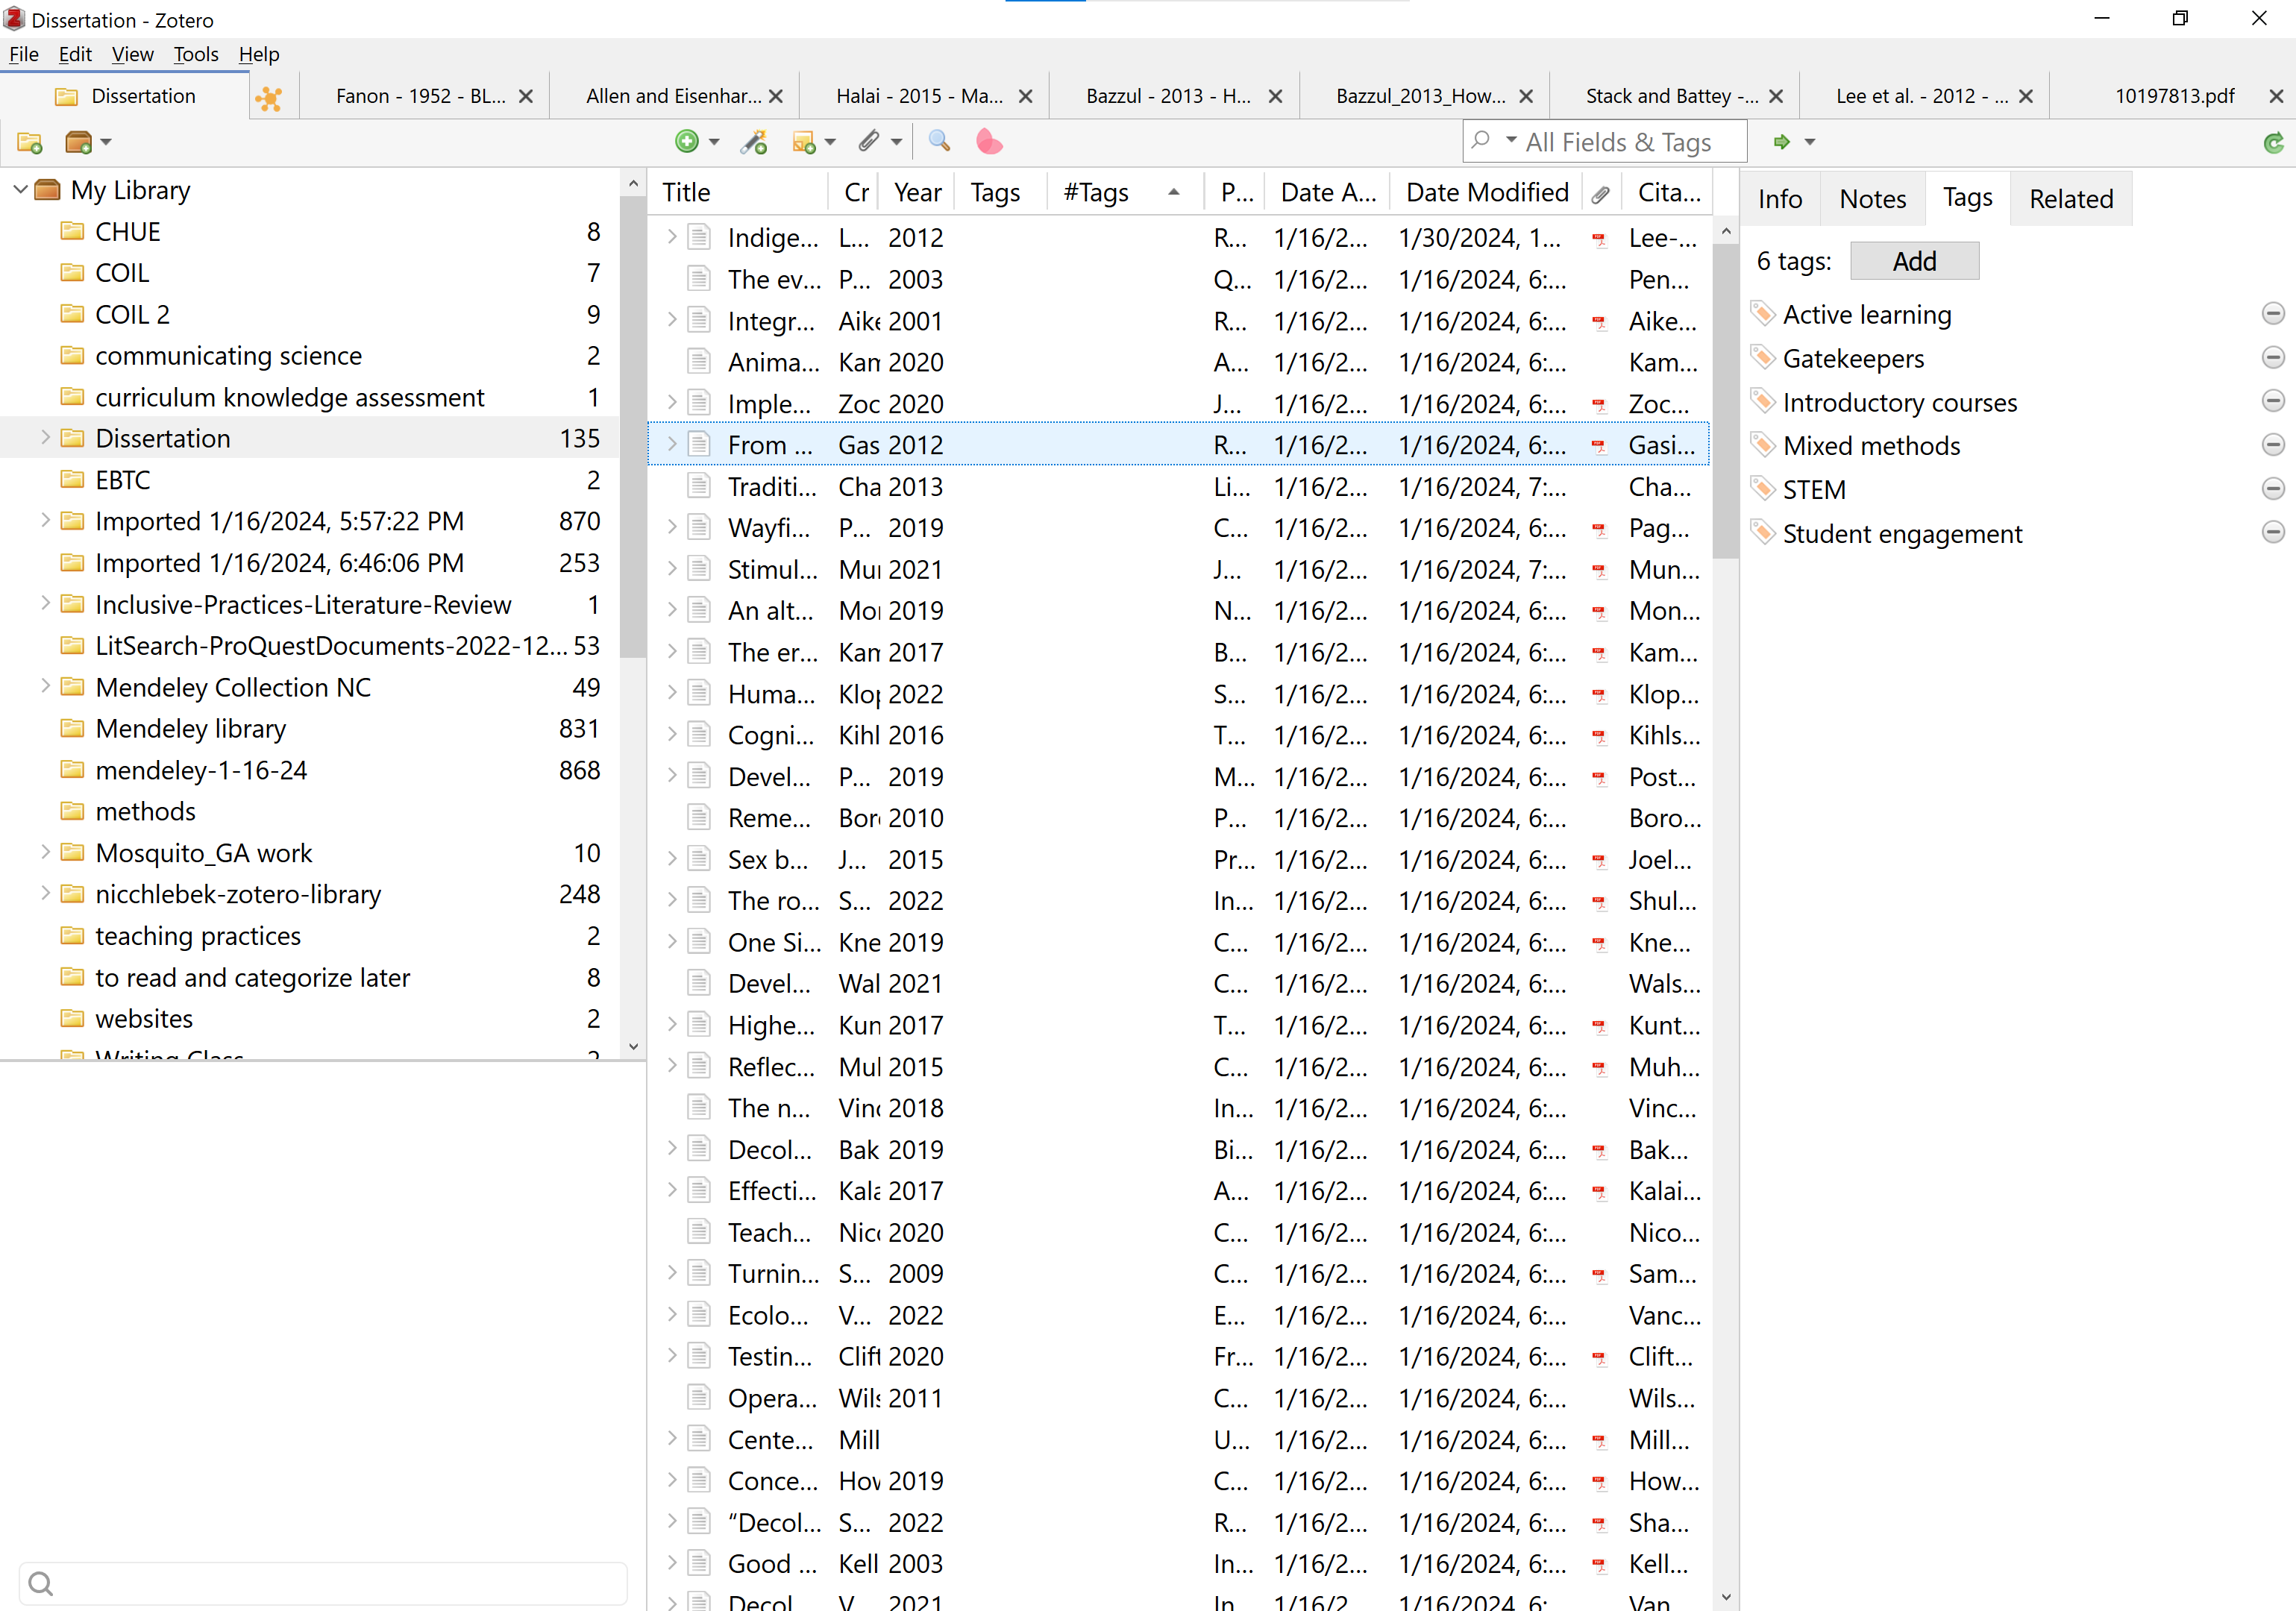Remove the Gatekeepers tag

coord(2272,358)
